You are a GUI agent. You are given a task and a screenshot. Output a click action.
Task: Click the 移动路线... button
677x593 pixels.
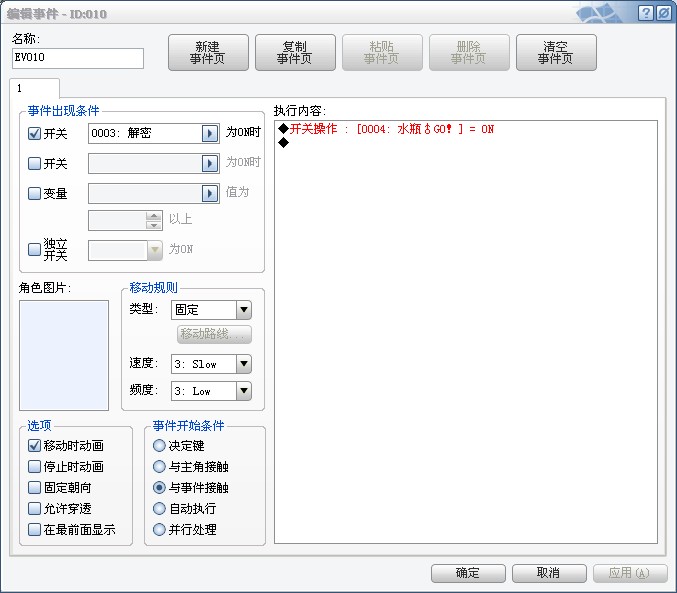[x=214, y=334]
